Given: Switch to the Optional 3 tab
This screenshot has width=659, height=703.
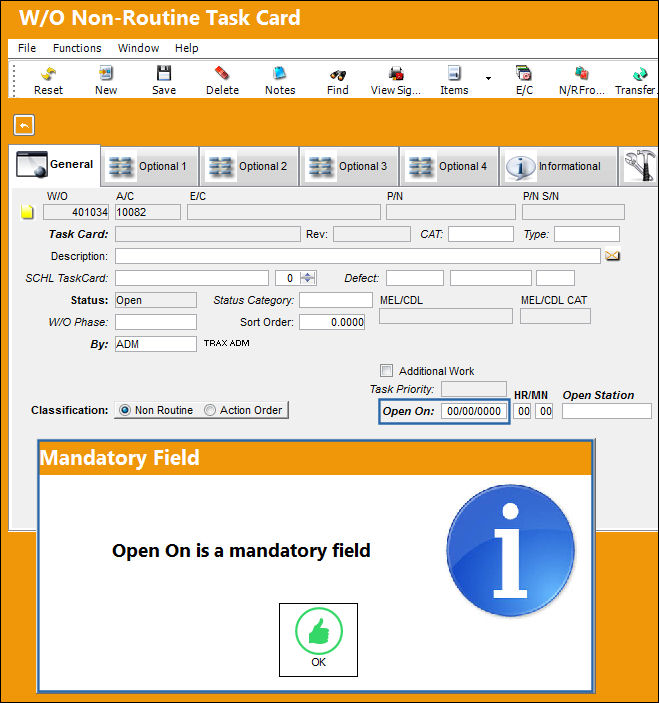Looking at the screenshot, I should [350, 166].
